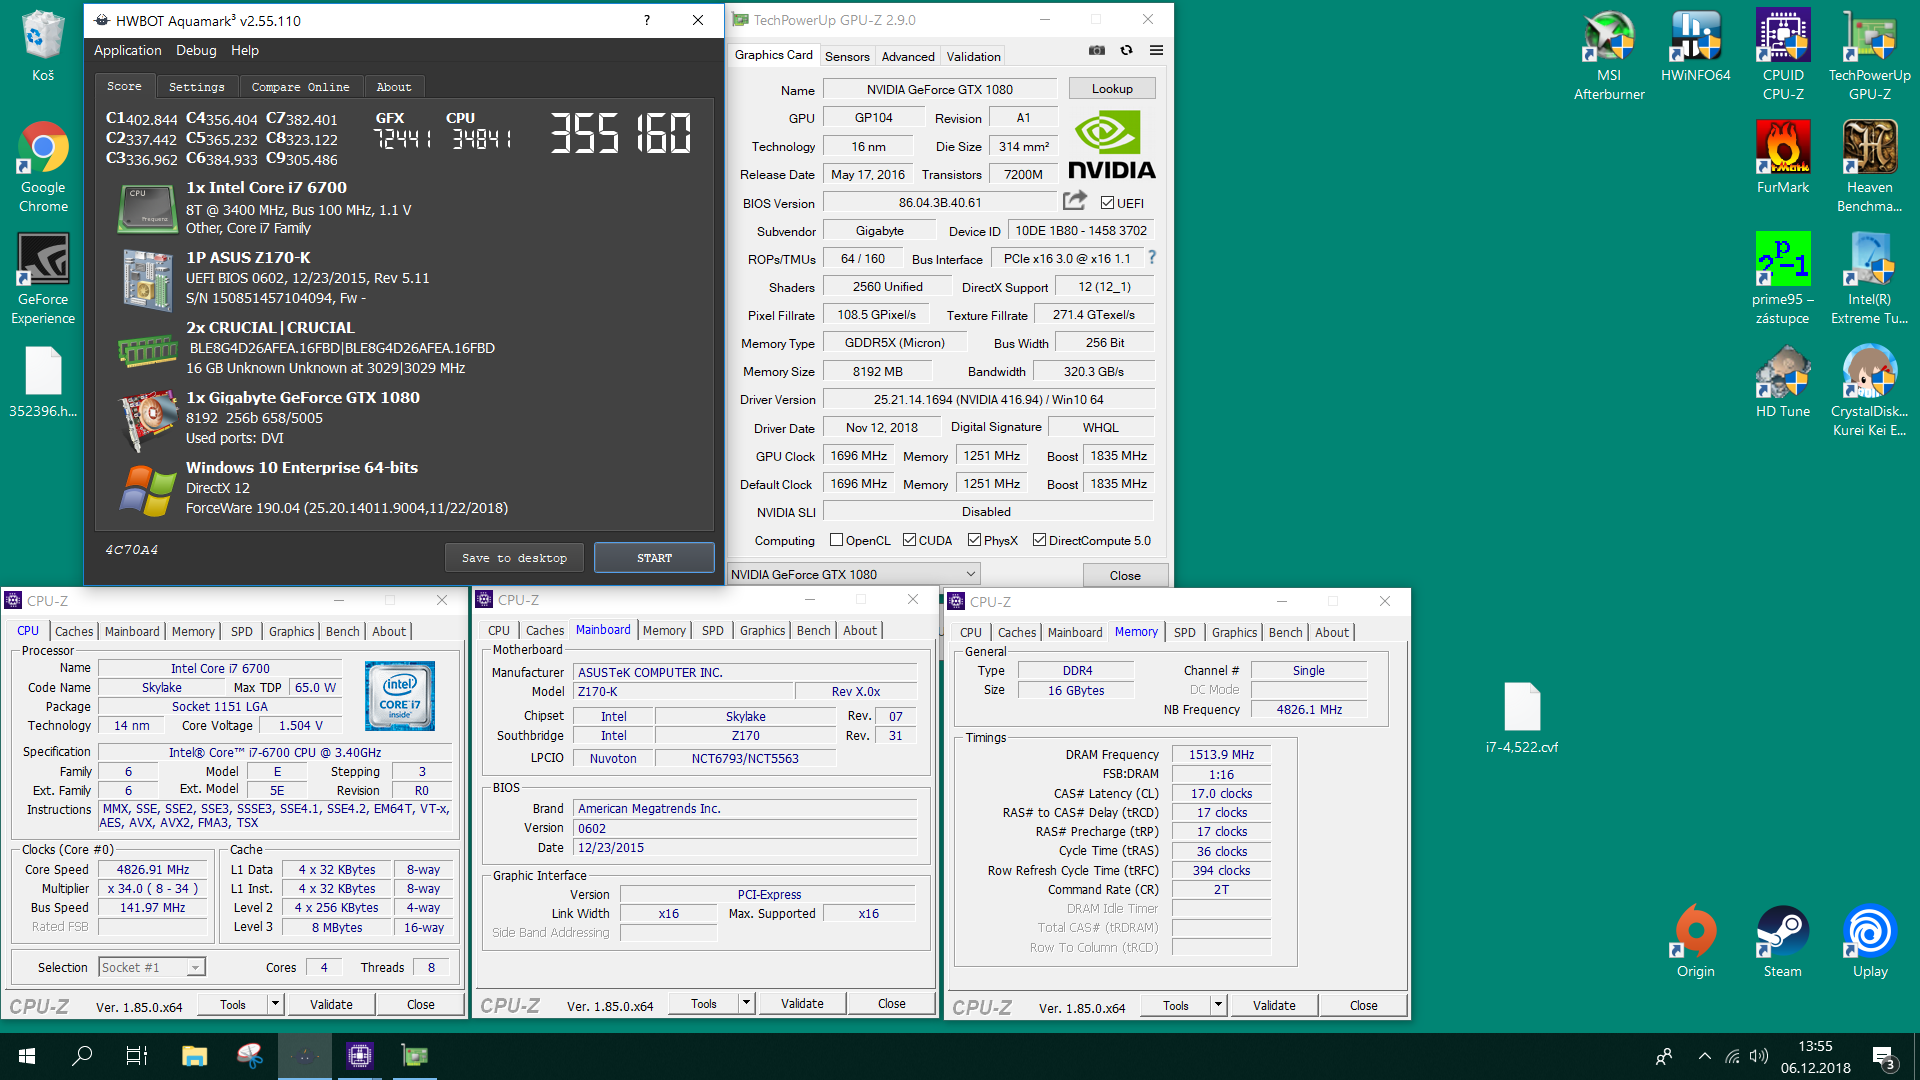This screenshot has width=1920, height=1080.
Task: Click the GPU-Z refresh icon
Action: click(x=1127, y=50)
